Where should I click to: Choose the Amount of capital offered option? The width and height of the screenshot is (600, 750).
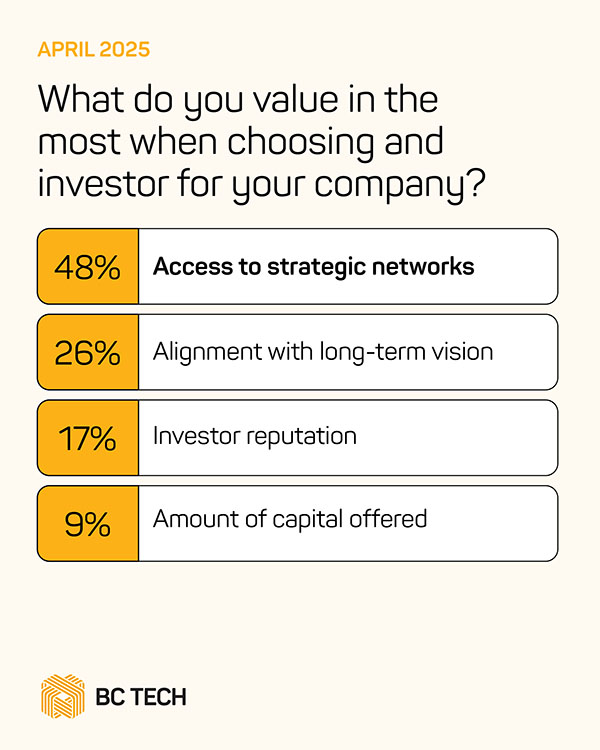click(290, 520)
